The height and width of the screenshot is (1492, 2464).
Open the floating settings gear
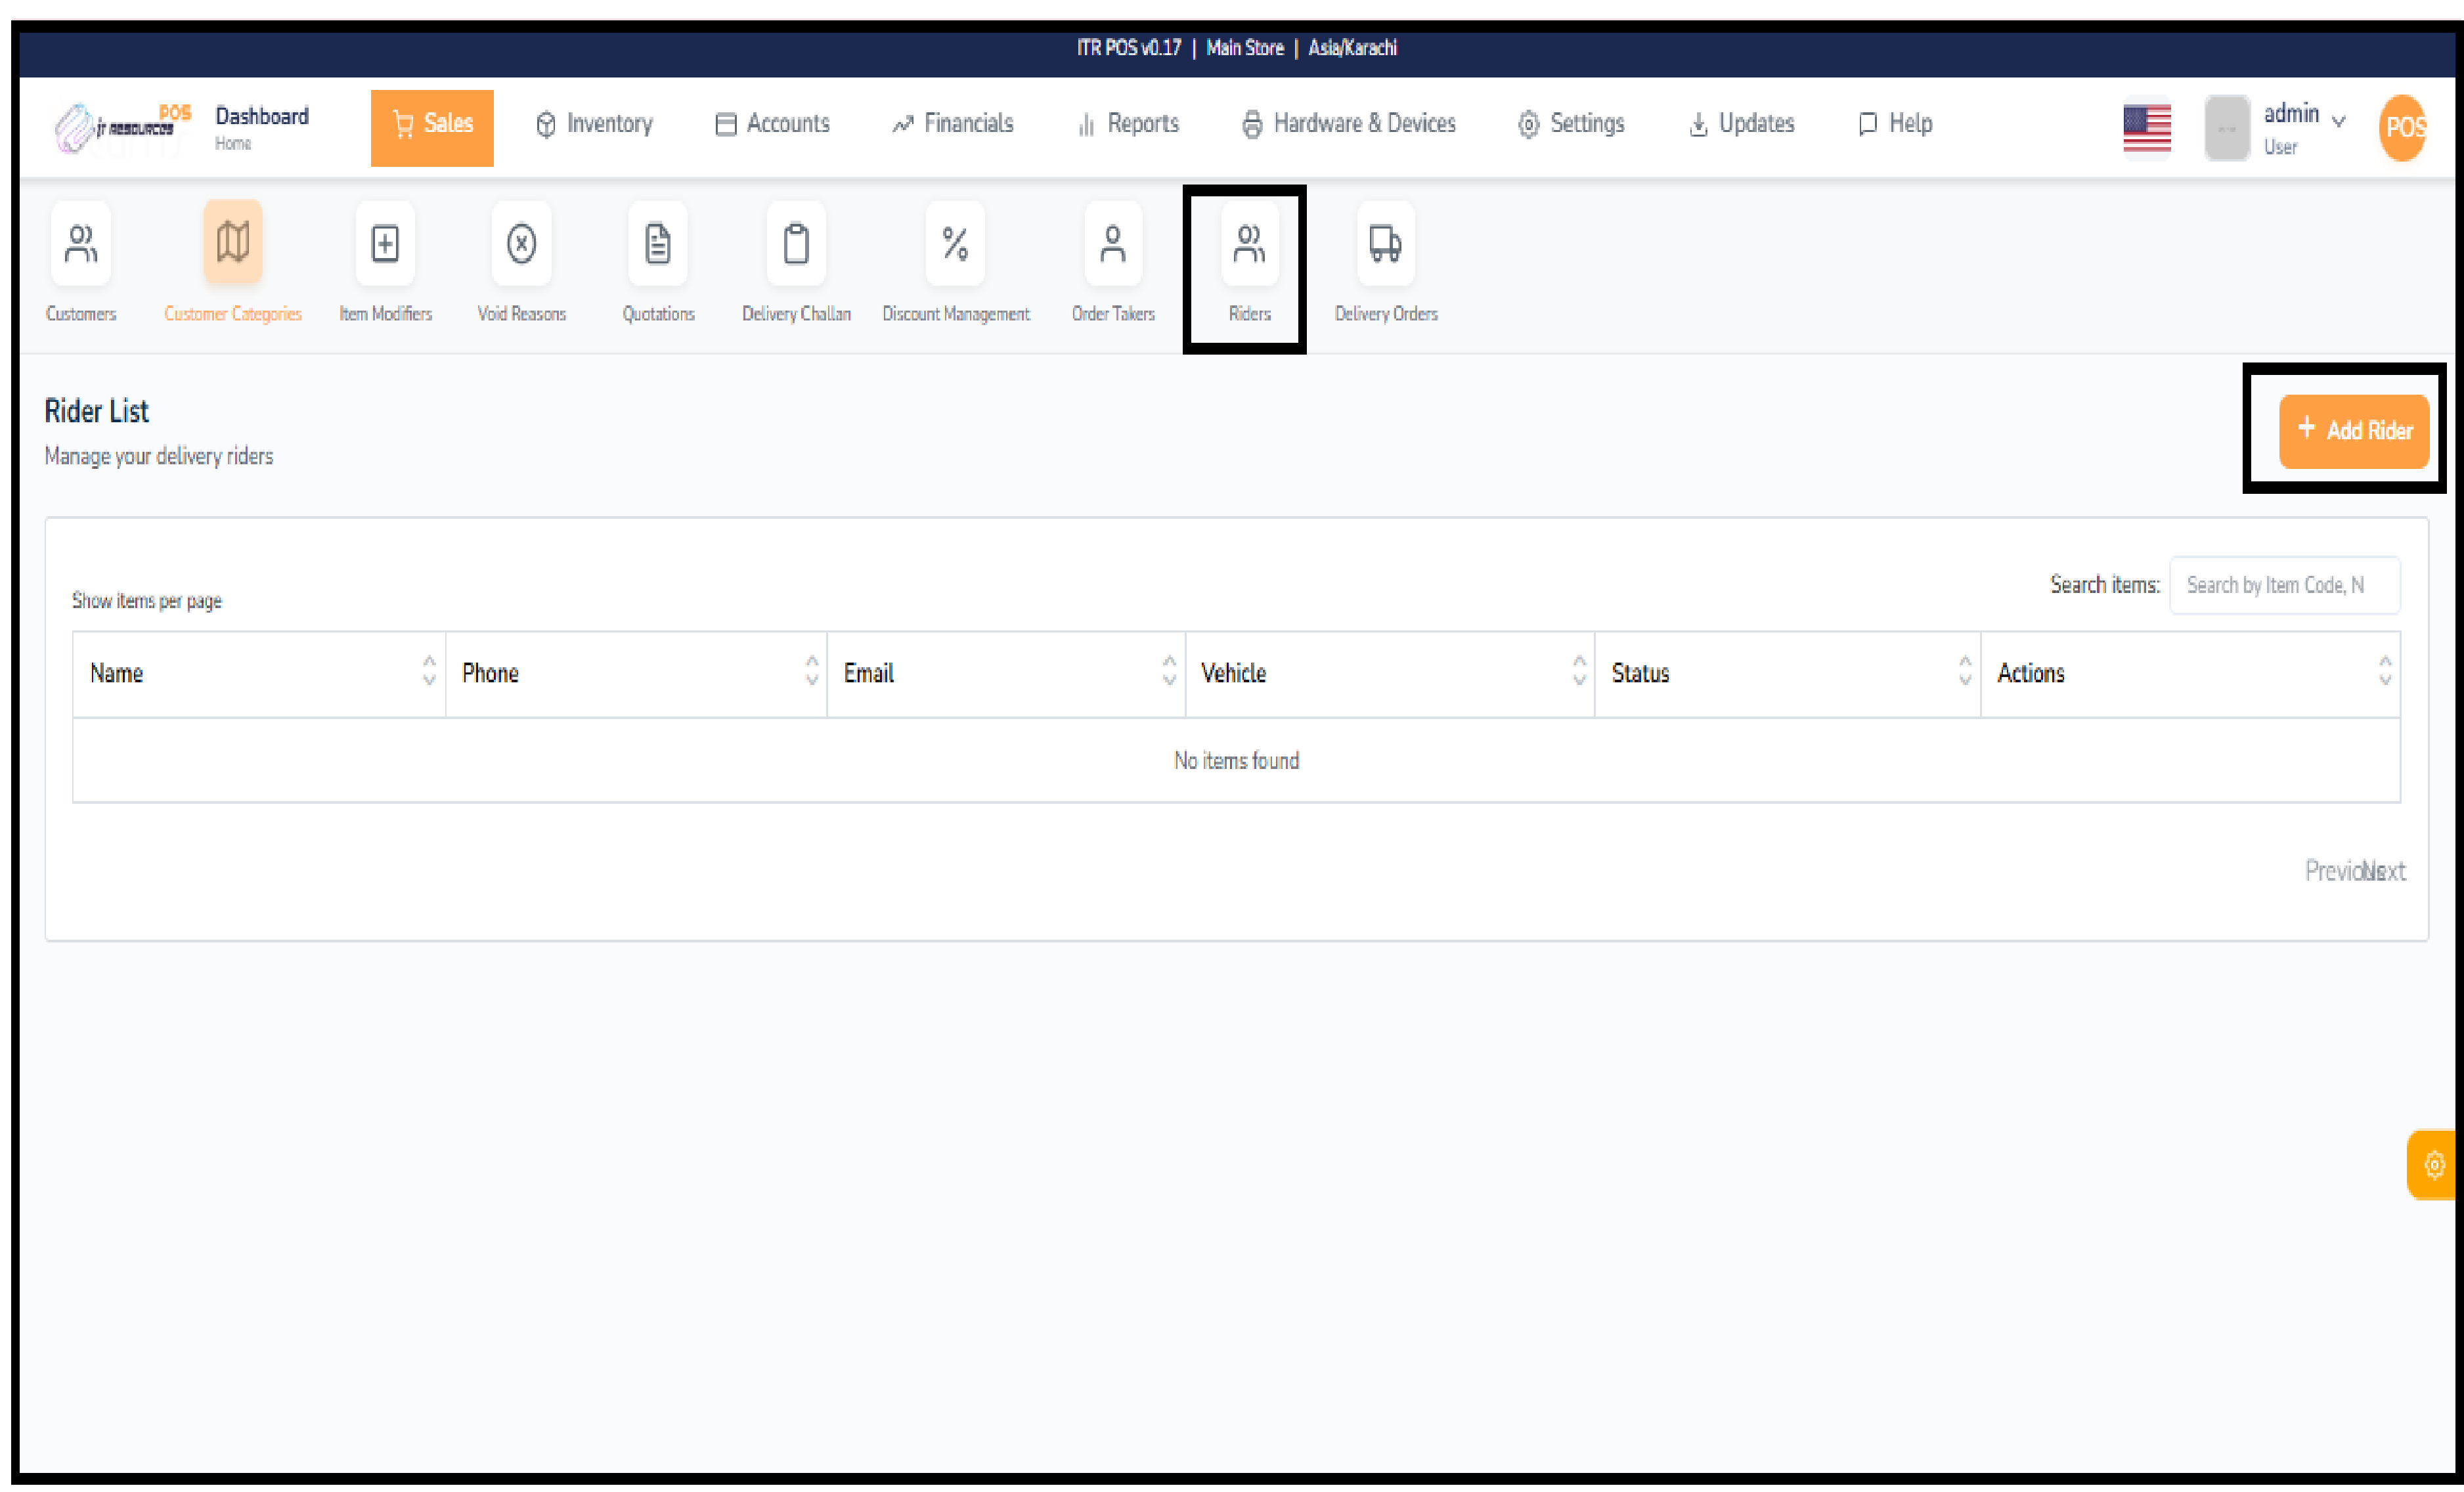(x=2434, y=1163)
